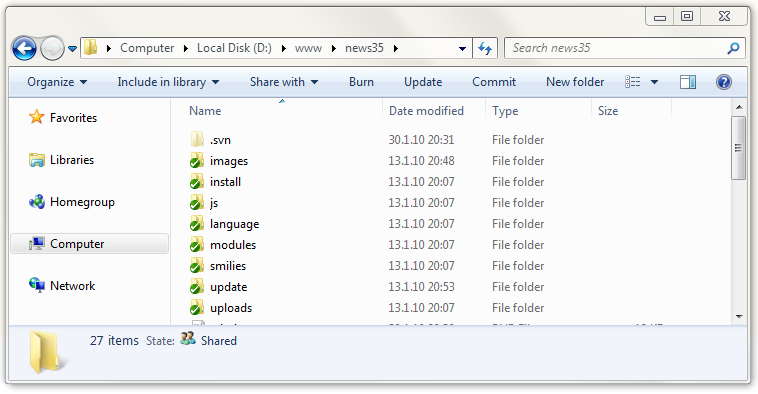Select the uploads folder icon
758x394 pixels.
(x=197, y=308)
